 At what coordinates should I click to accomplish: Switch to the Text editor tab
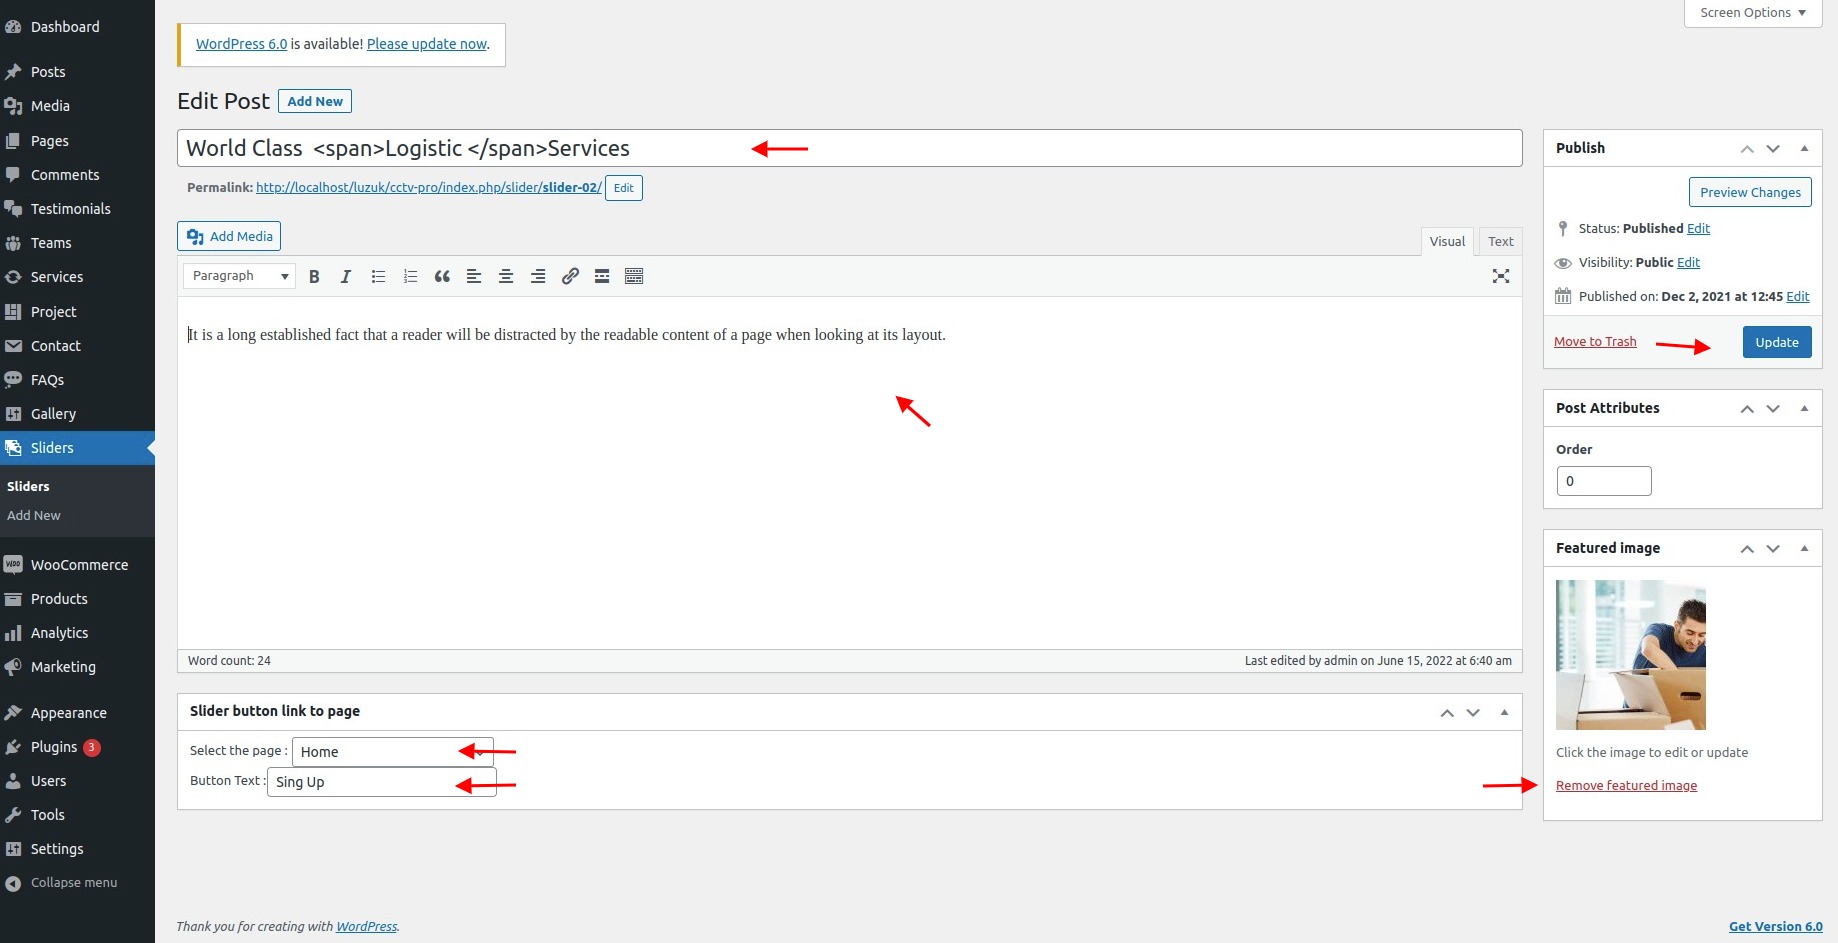(x=1500, y=241)
